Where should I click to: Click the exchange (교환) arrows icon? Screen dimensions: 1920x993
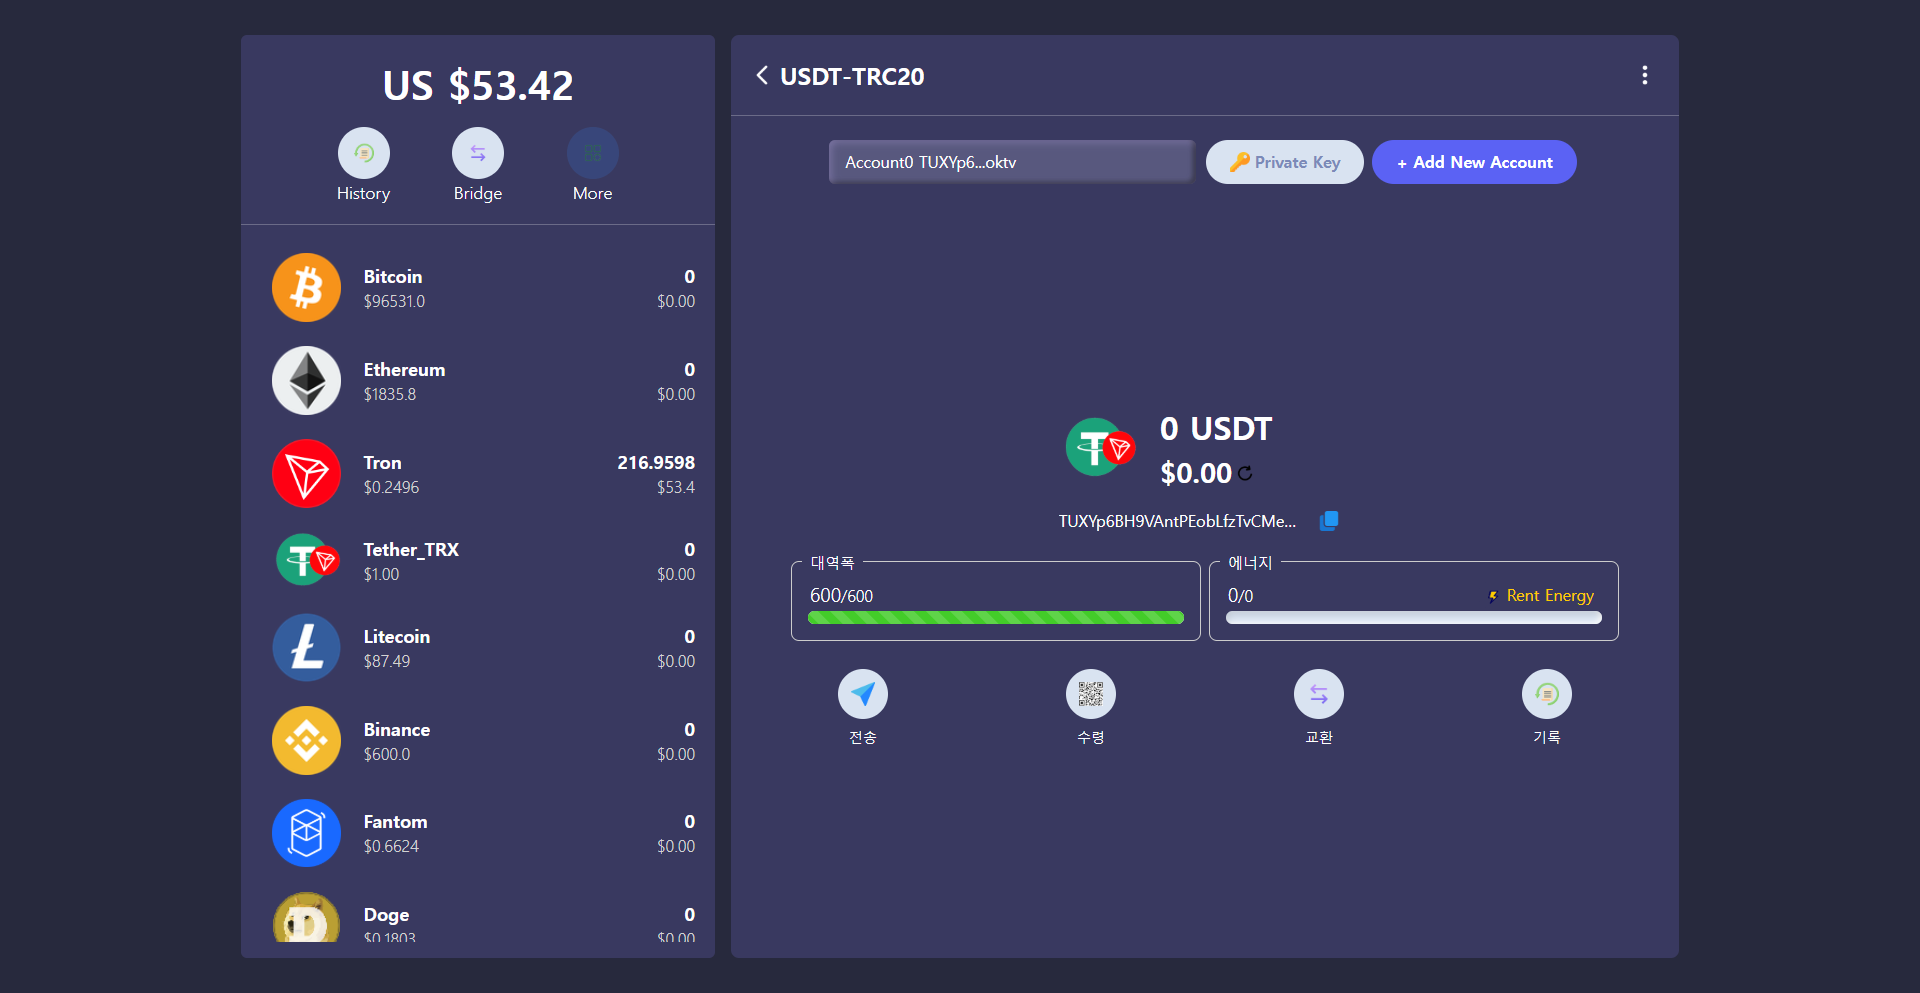point(1319,694)
